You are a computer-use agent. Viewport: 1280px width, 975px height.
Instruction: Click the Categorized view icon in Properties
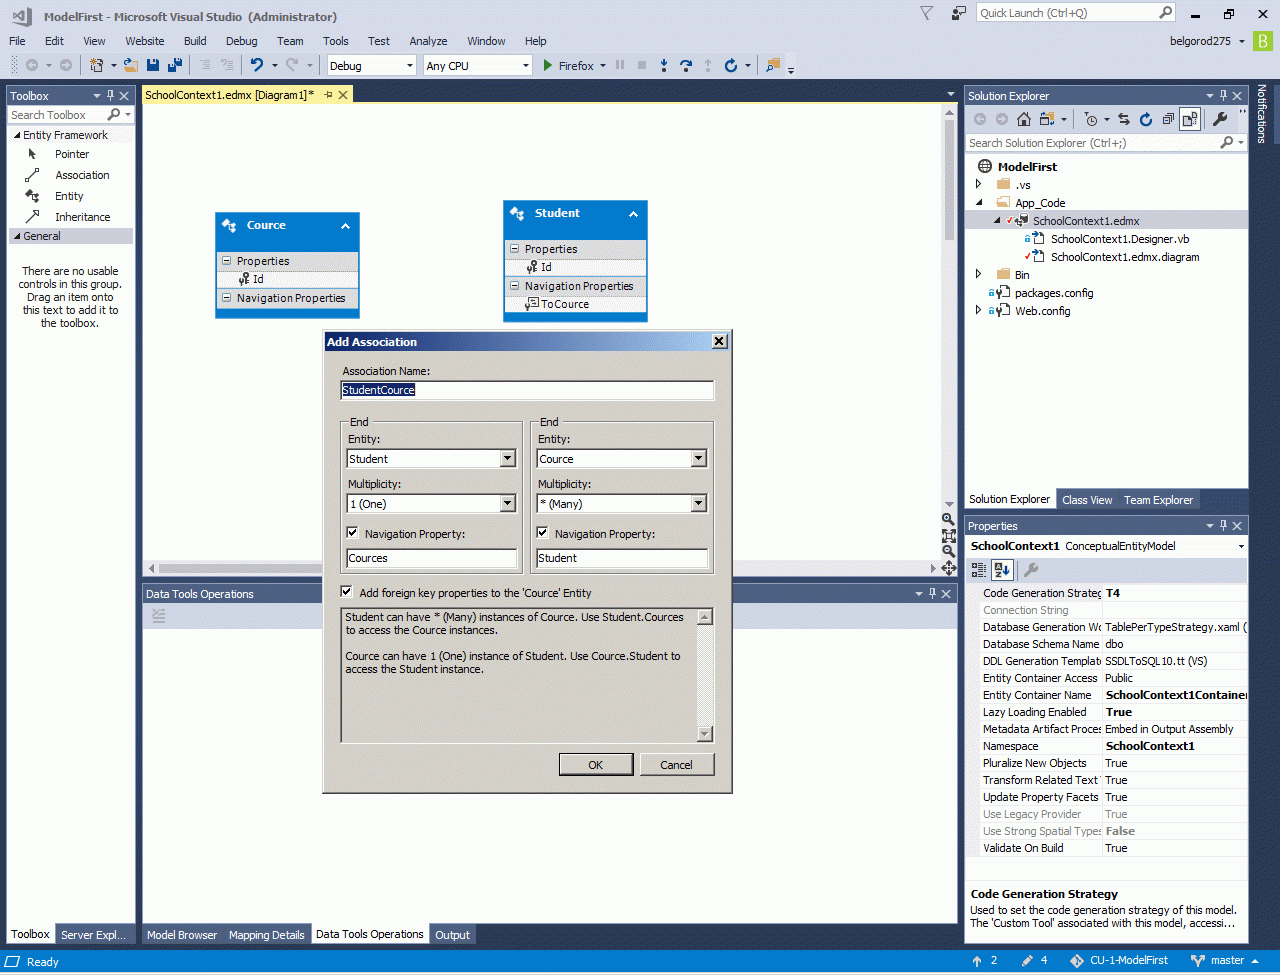(979, 570)
